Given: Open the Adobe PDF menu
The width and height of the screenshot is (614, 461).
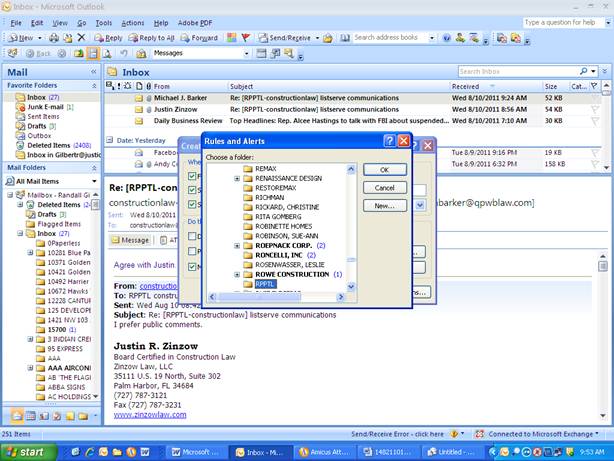Looking at the screenshot, I should [x=195, y=23].
